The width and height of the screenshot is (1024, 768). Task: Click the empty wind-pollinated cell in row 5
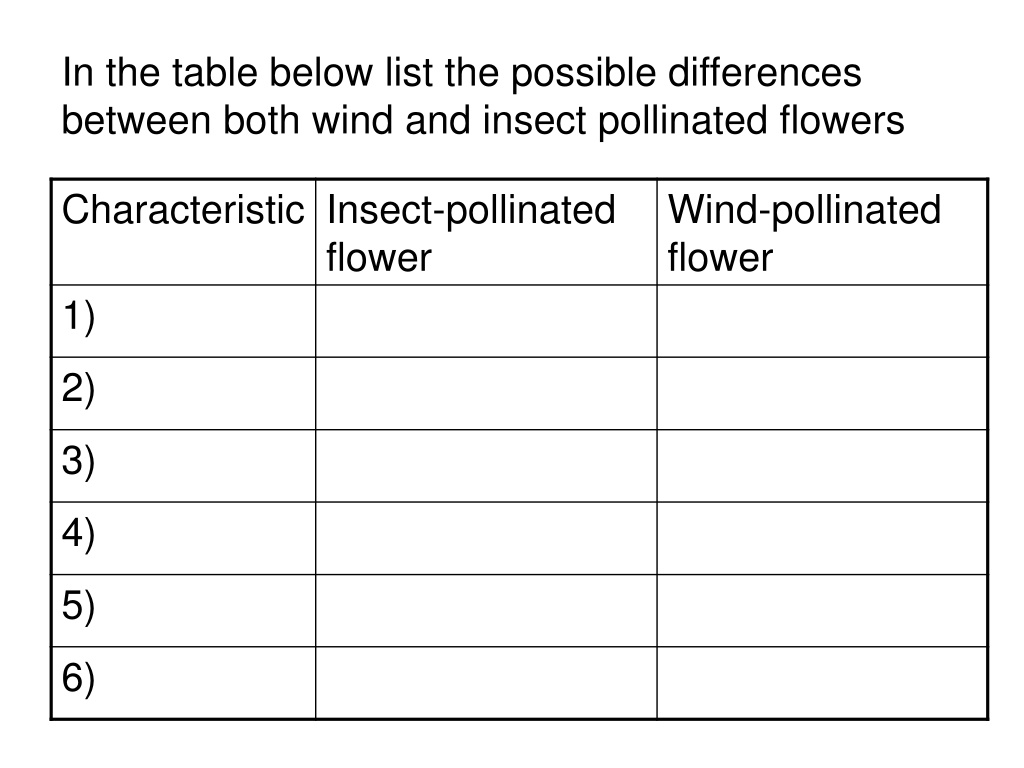[x=822, y=610]
